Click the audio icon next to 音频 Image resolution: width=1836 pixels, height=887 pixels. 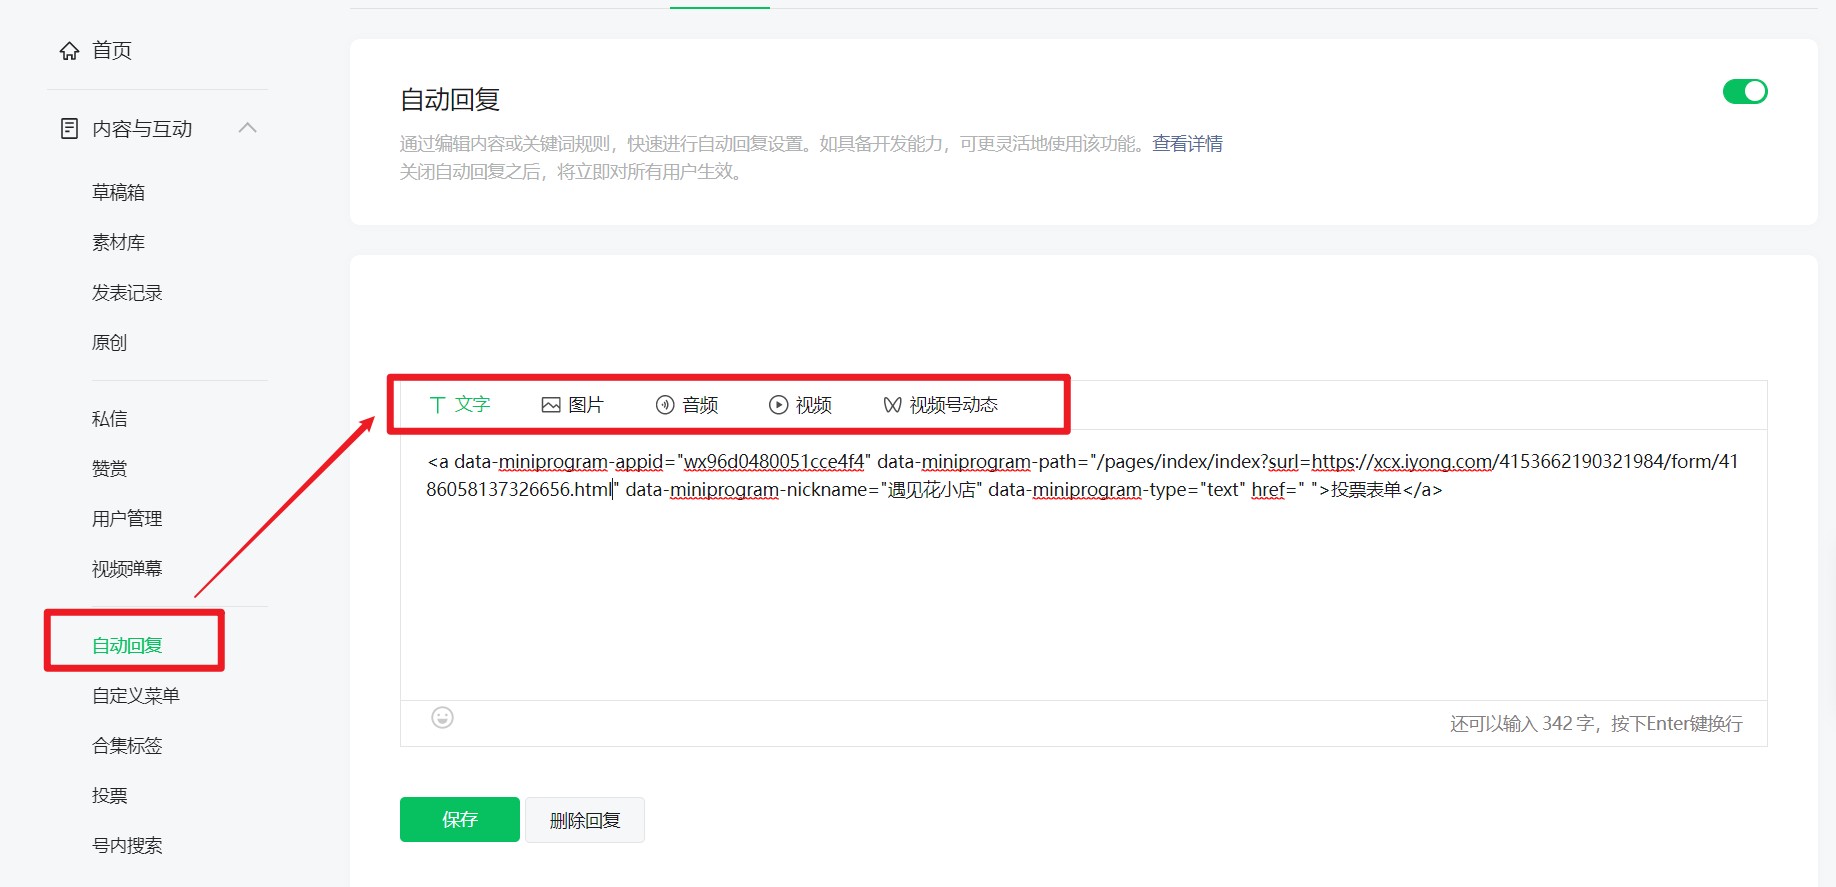pyautogui.click(x=665, y=405)
